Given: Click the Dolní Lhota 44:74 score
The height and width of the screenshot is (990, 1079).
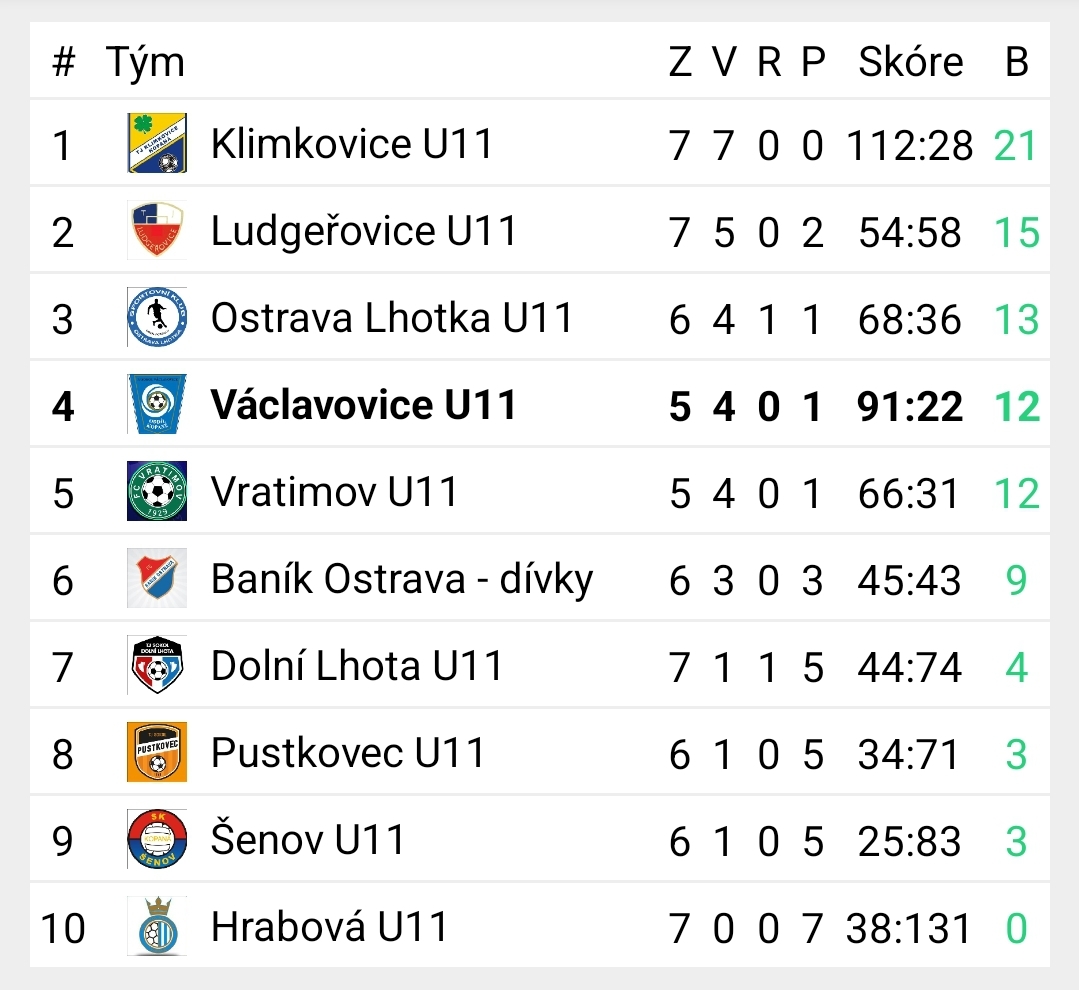Looking at the screenshot, I should point(909,667).
